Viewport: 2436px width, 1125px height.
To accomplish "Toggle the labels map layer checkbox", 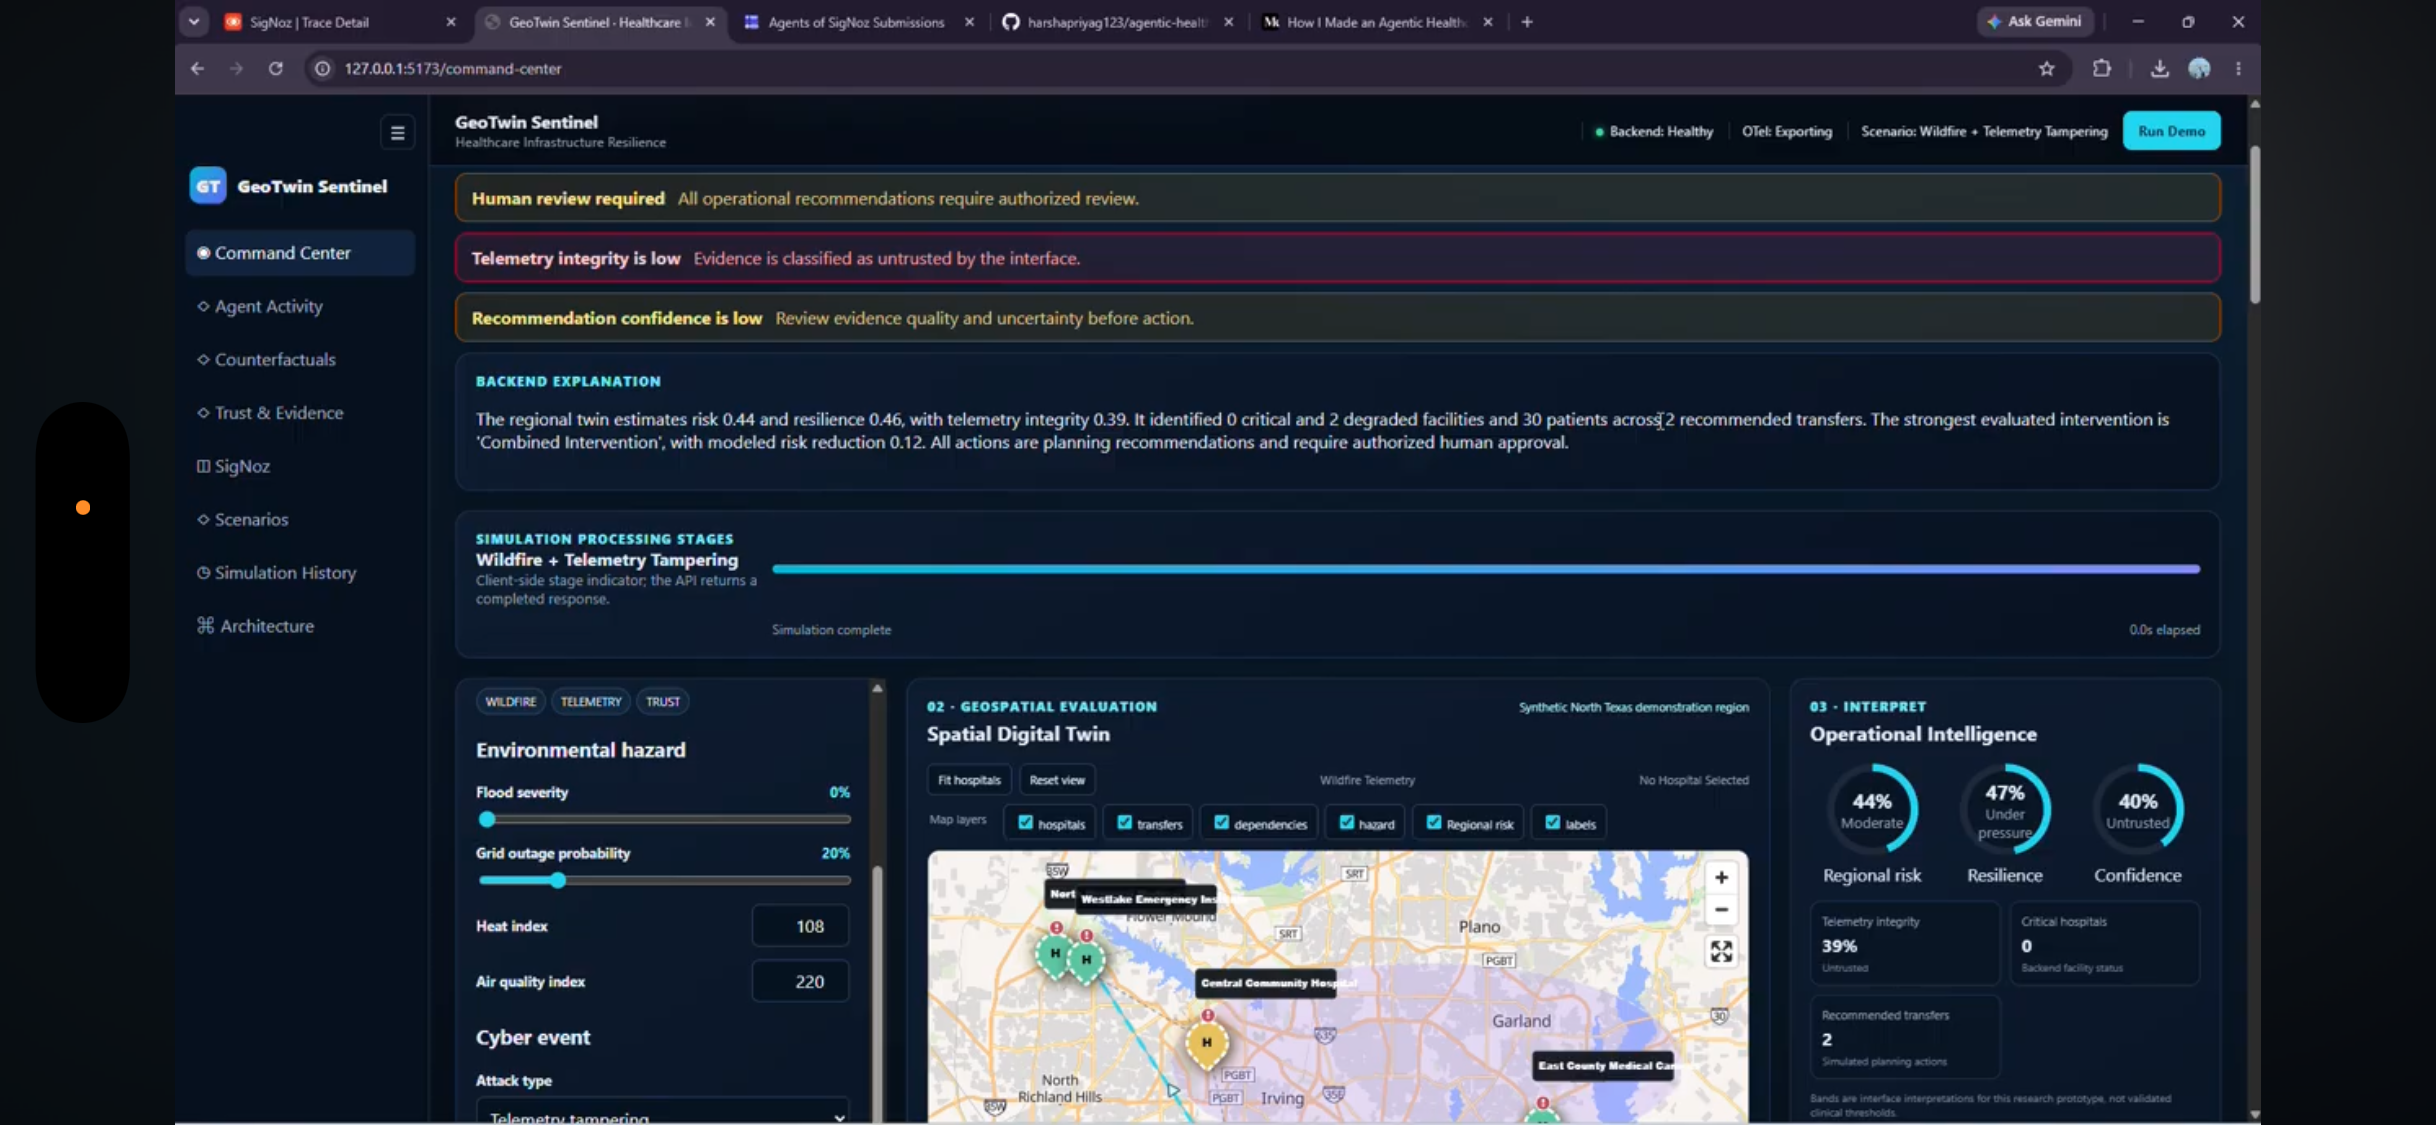I will (x=1552, y=822).
